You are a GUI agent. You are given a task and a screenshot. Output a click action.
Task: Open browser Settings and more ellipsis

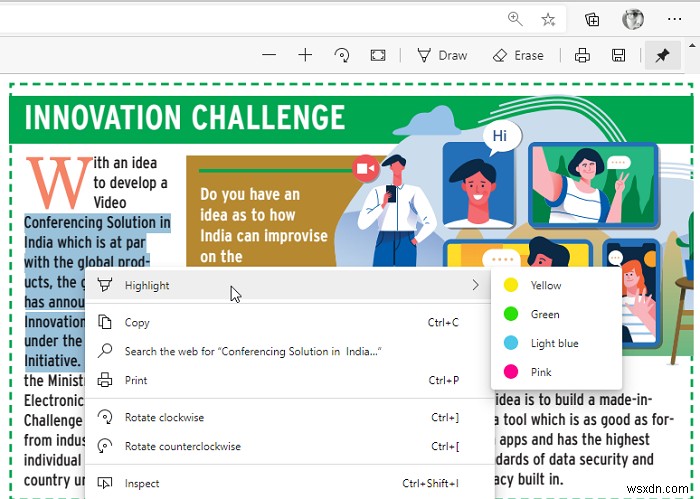pos(674,19)
